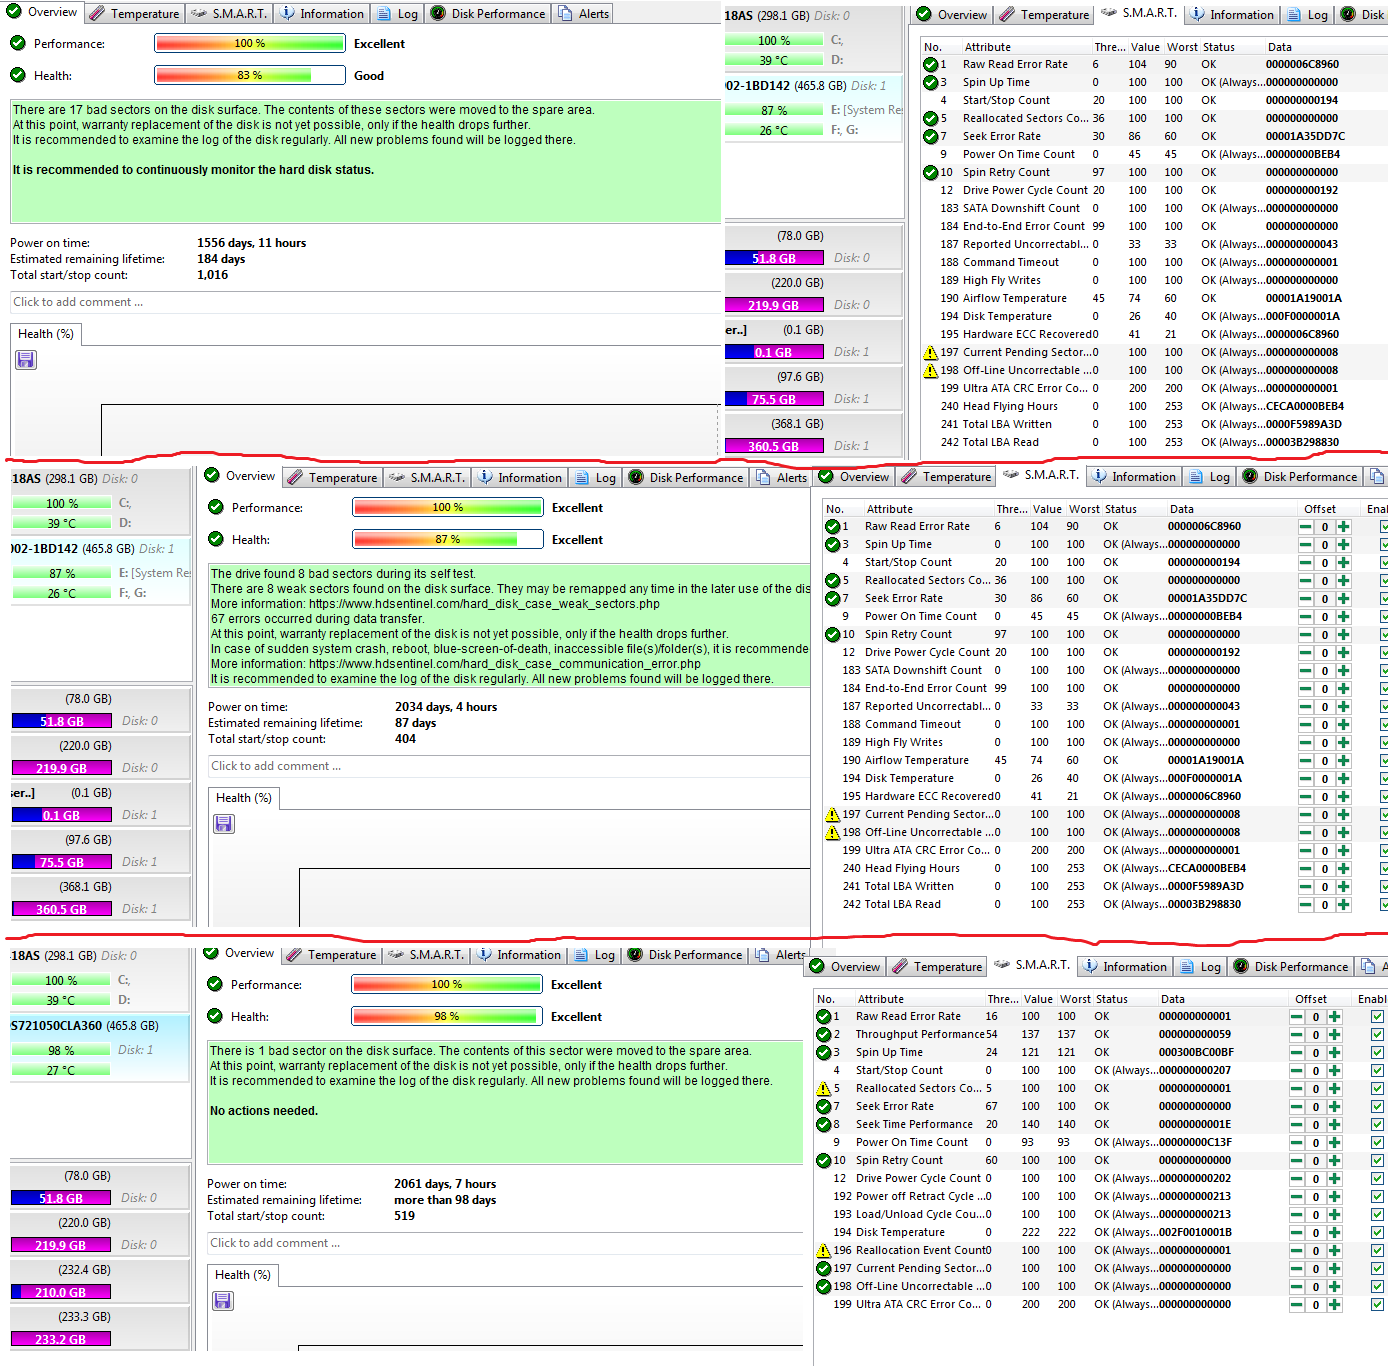Click green check on Spin Retry Count, bottom table

(x=823, y=1160)
